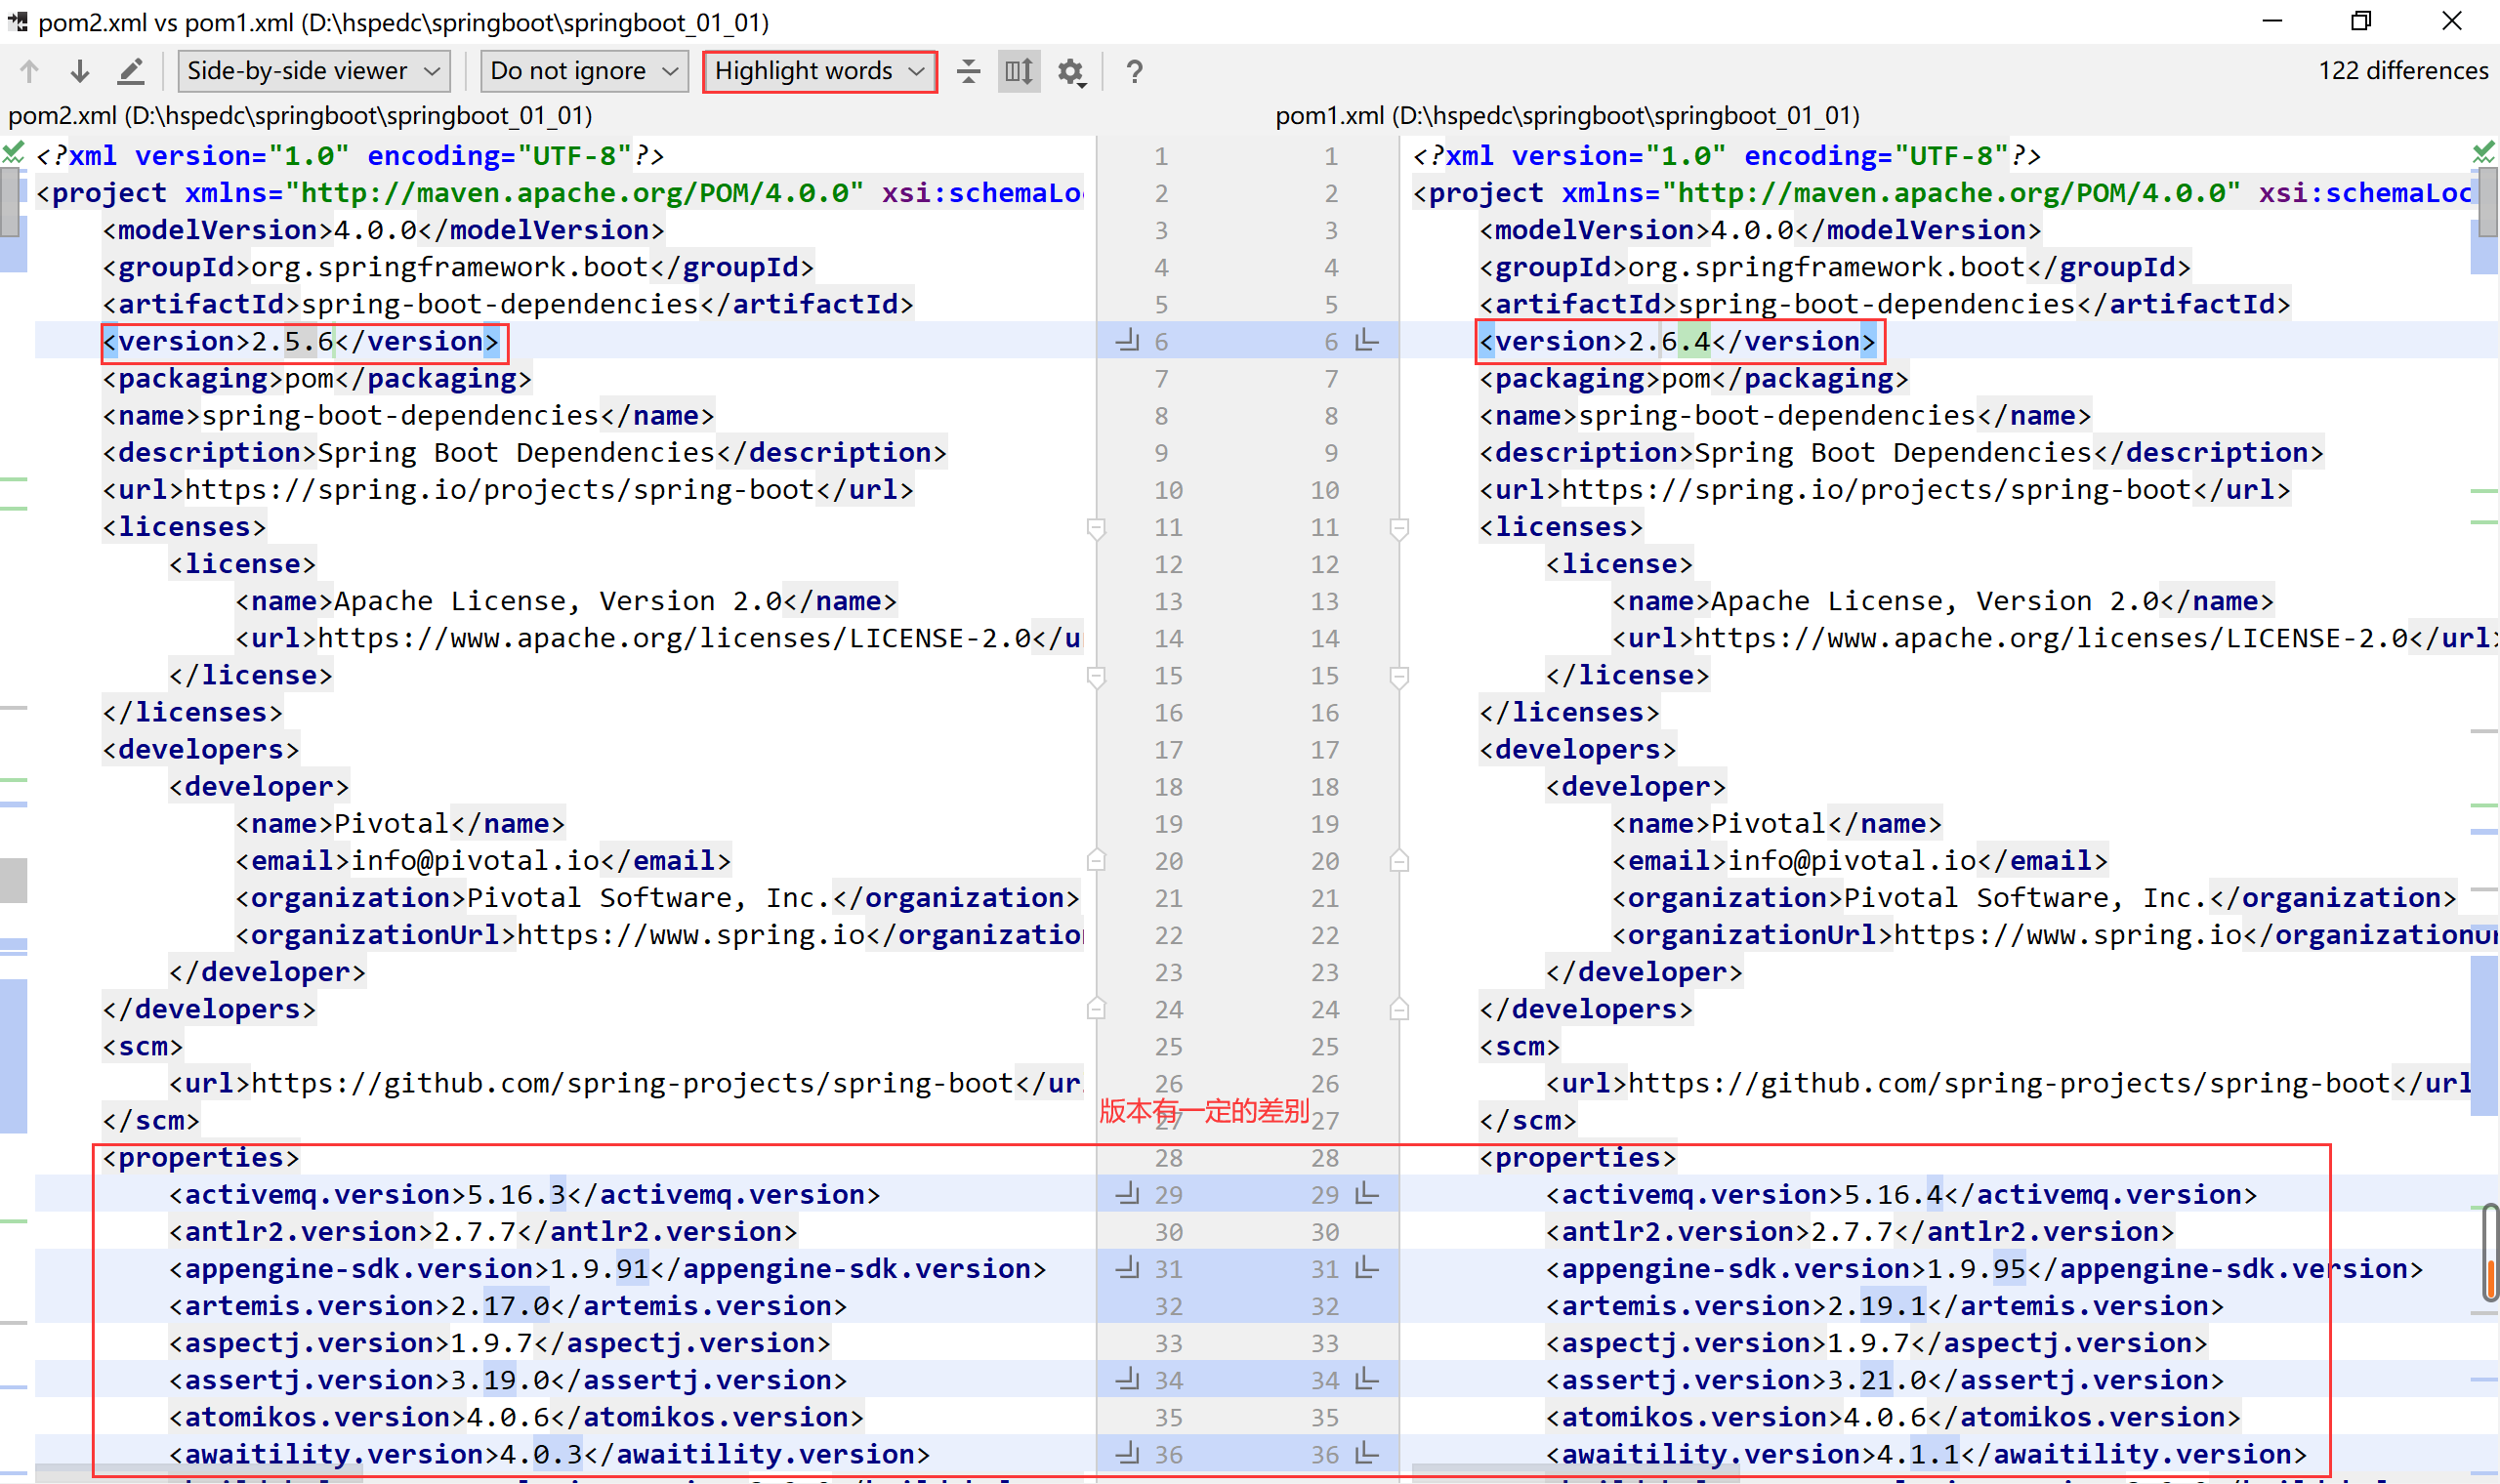2500x1484 pixels.
Task: Toggle collapse unchanged fragments icon
Action: coord(968,71)
